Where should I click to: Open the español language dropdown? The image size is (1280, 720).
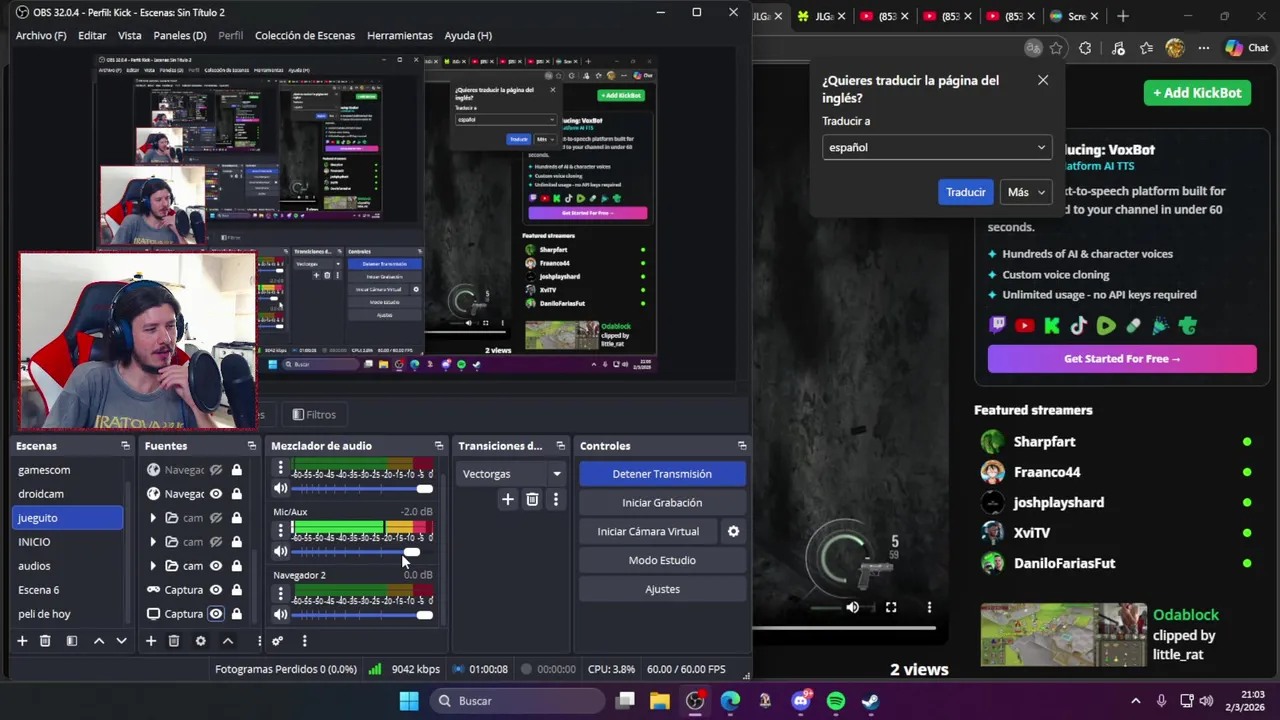937,147
